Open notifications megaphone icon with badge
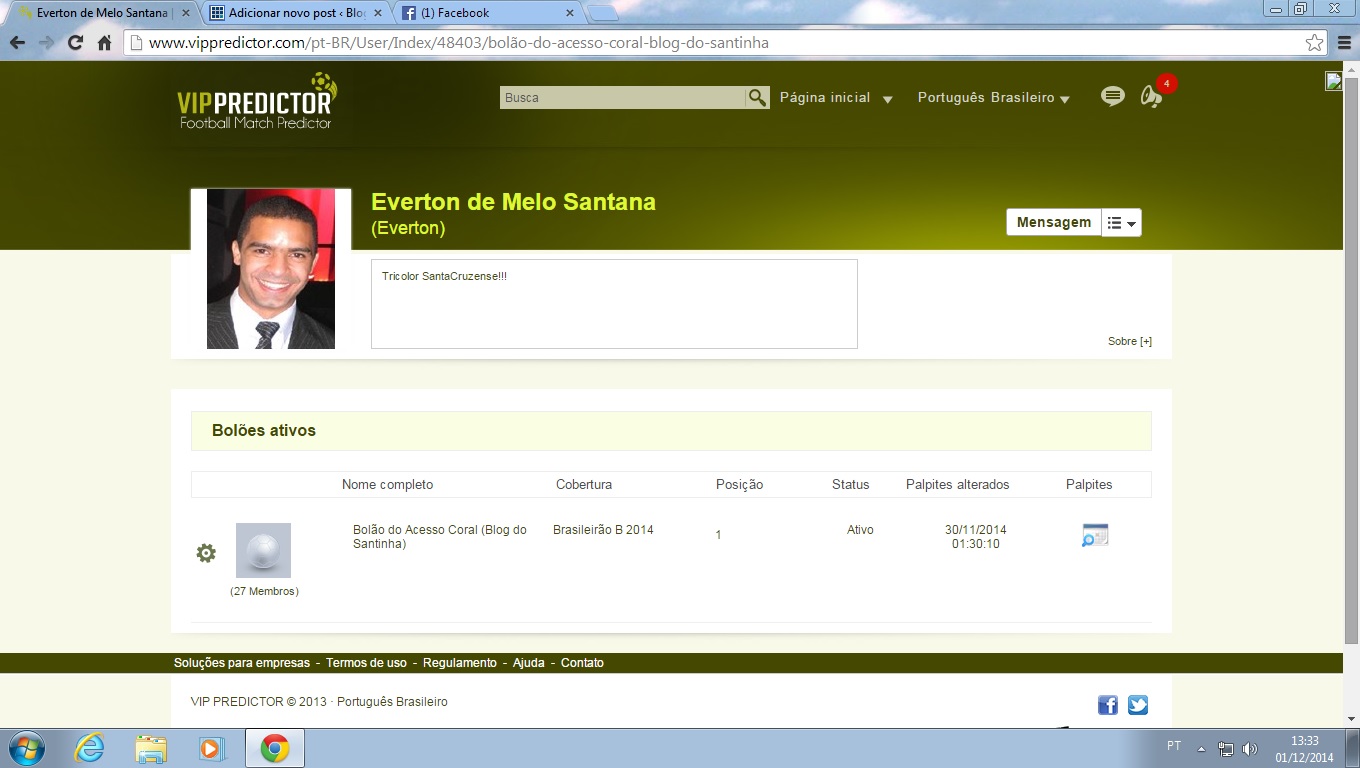 pos(1151,97)
